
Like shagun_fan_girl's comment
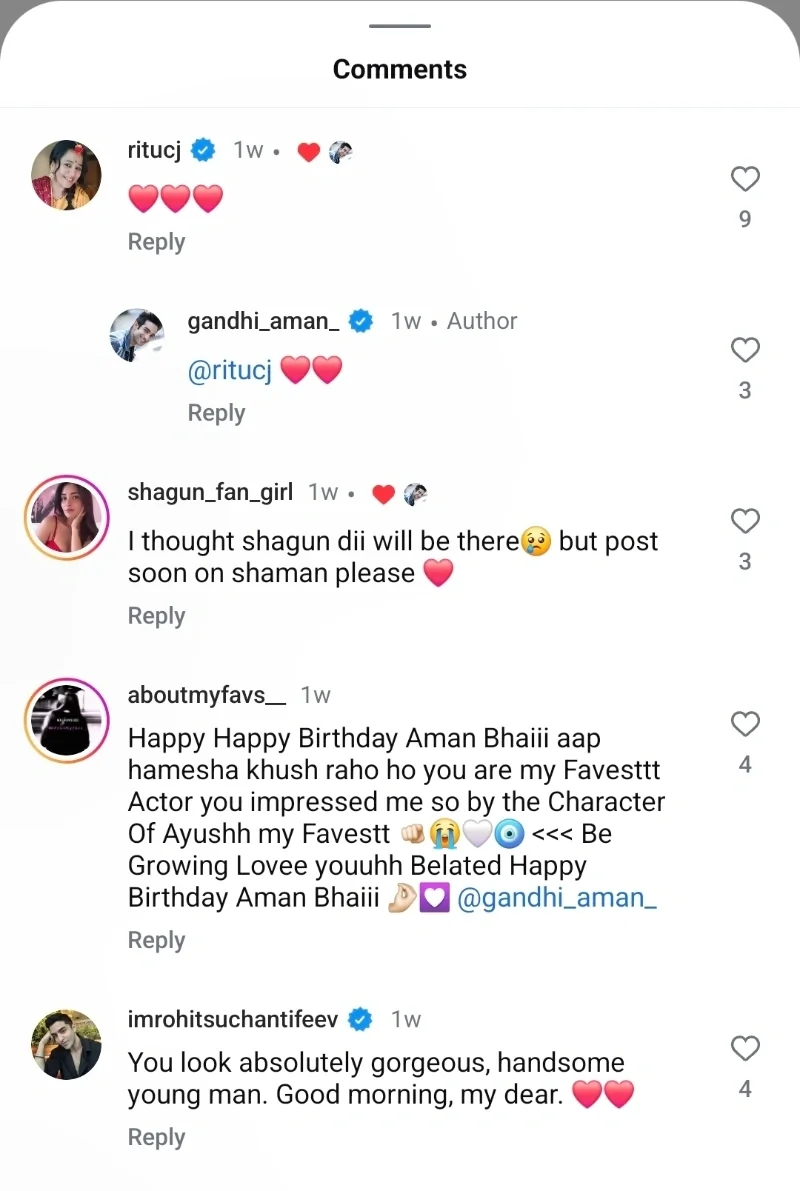click(x=745, y=522)
